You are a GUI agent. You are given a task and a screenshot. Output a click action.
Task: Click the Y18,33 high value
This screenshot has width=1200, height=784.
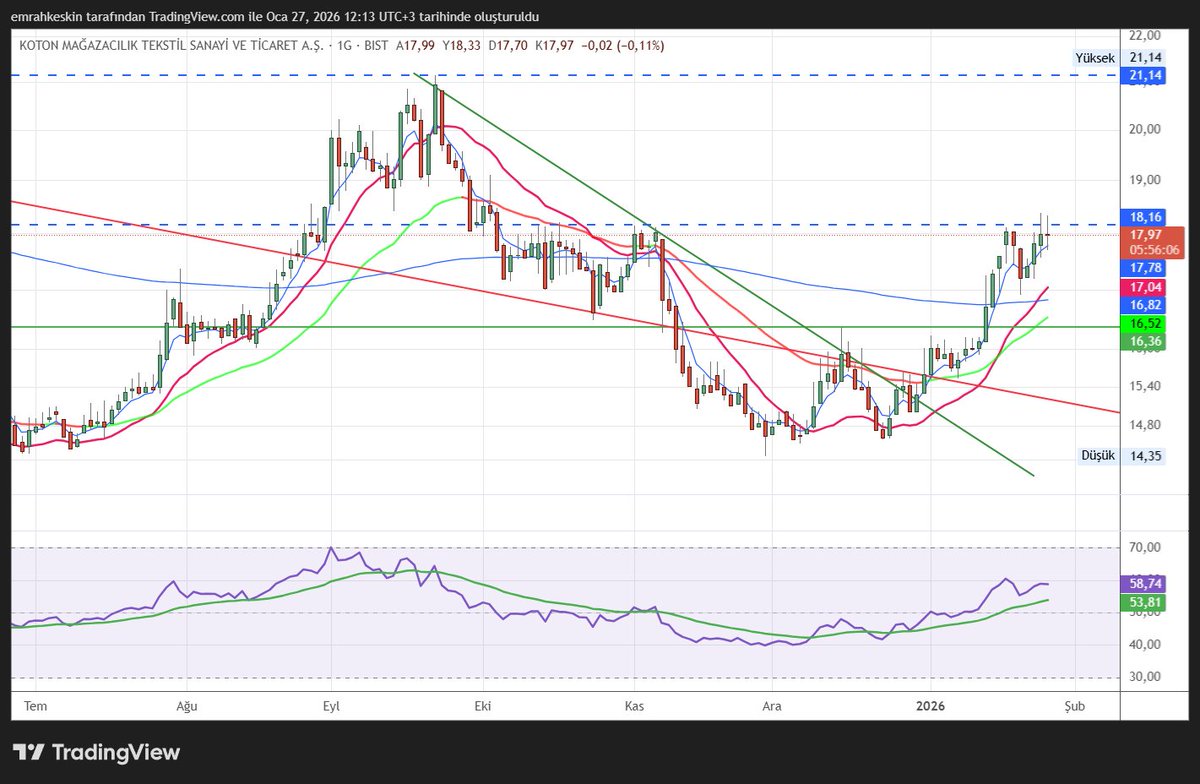point(461,45)
